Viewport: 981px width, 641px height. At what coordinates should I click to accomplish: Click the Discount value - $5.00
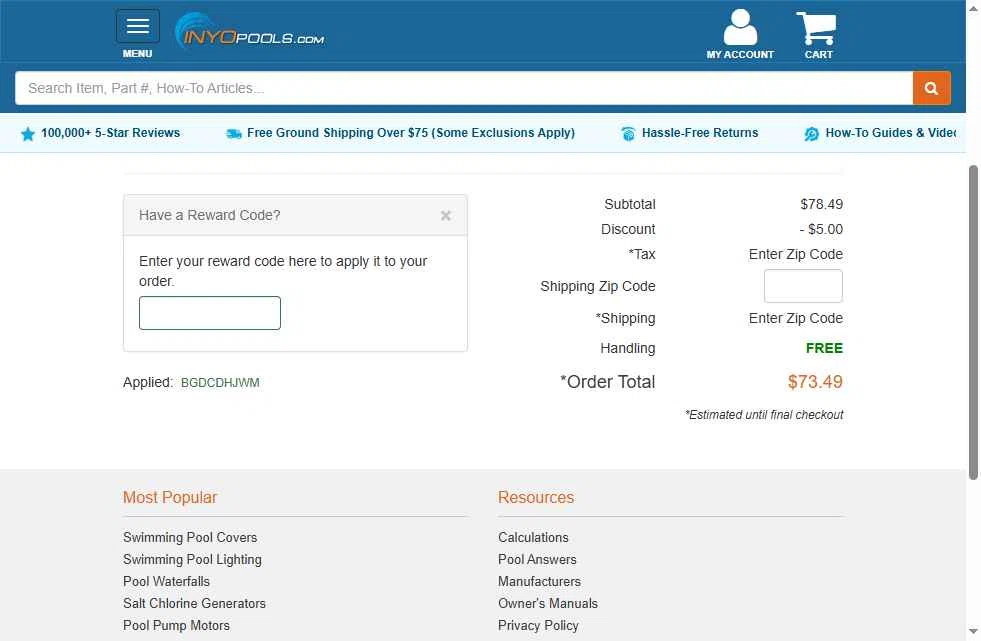(x=821, y=230)
